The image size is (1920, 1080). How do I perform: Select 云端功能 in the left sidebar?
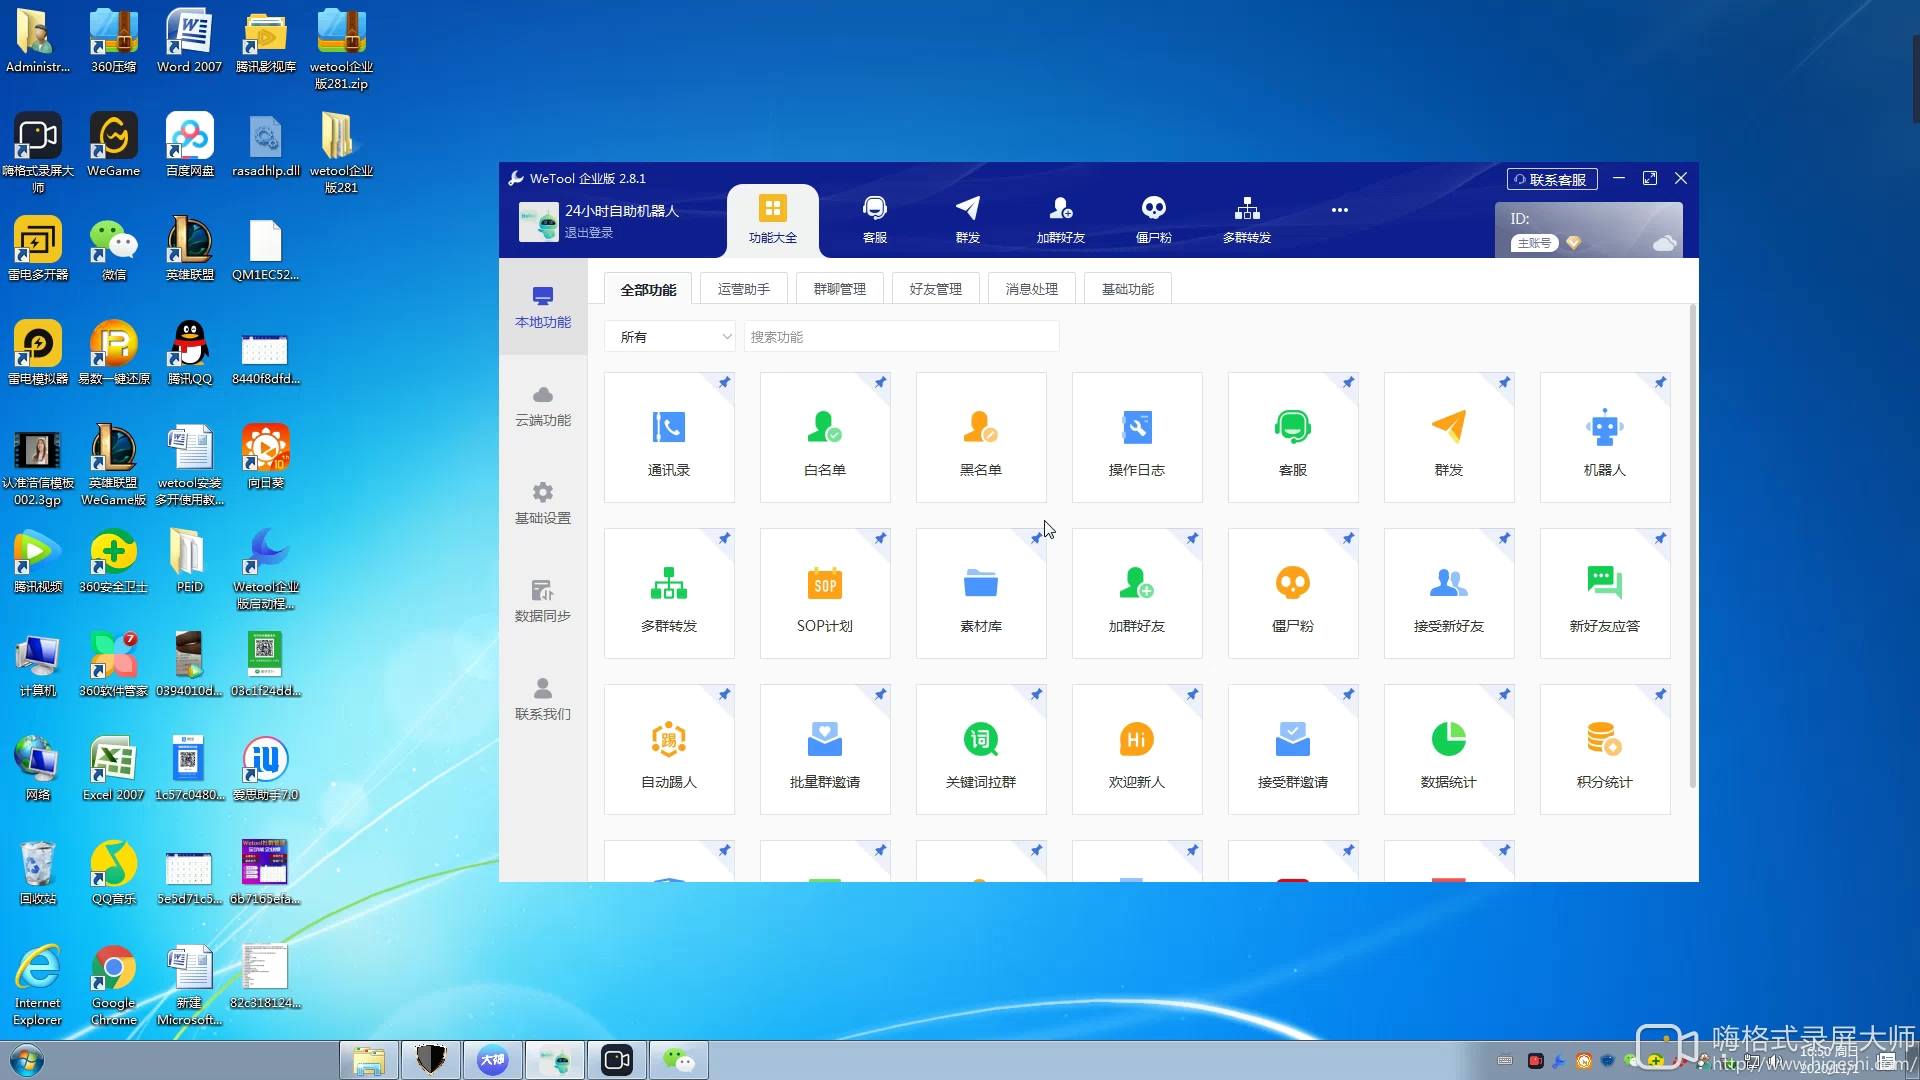coord(543,405)
